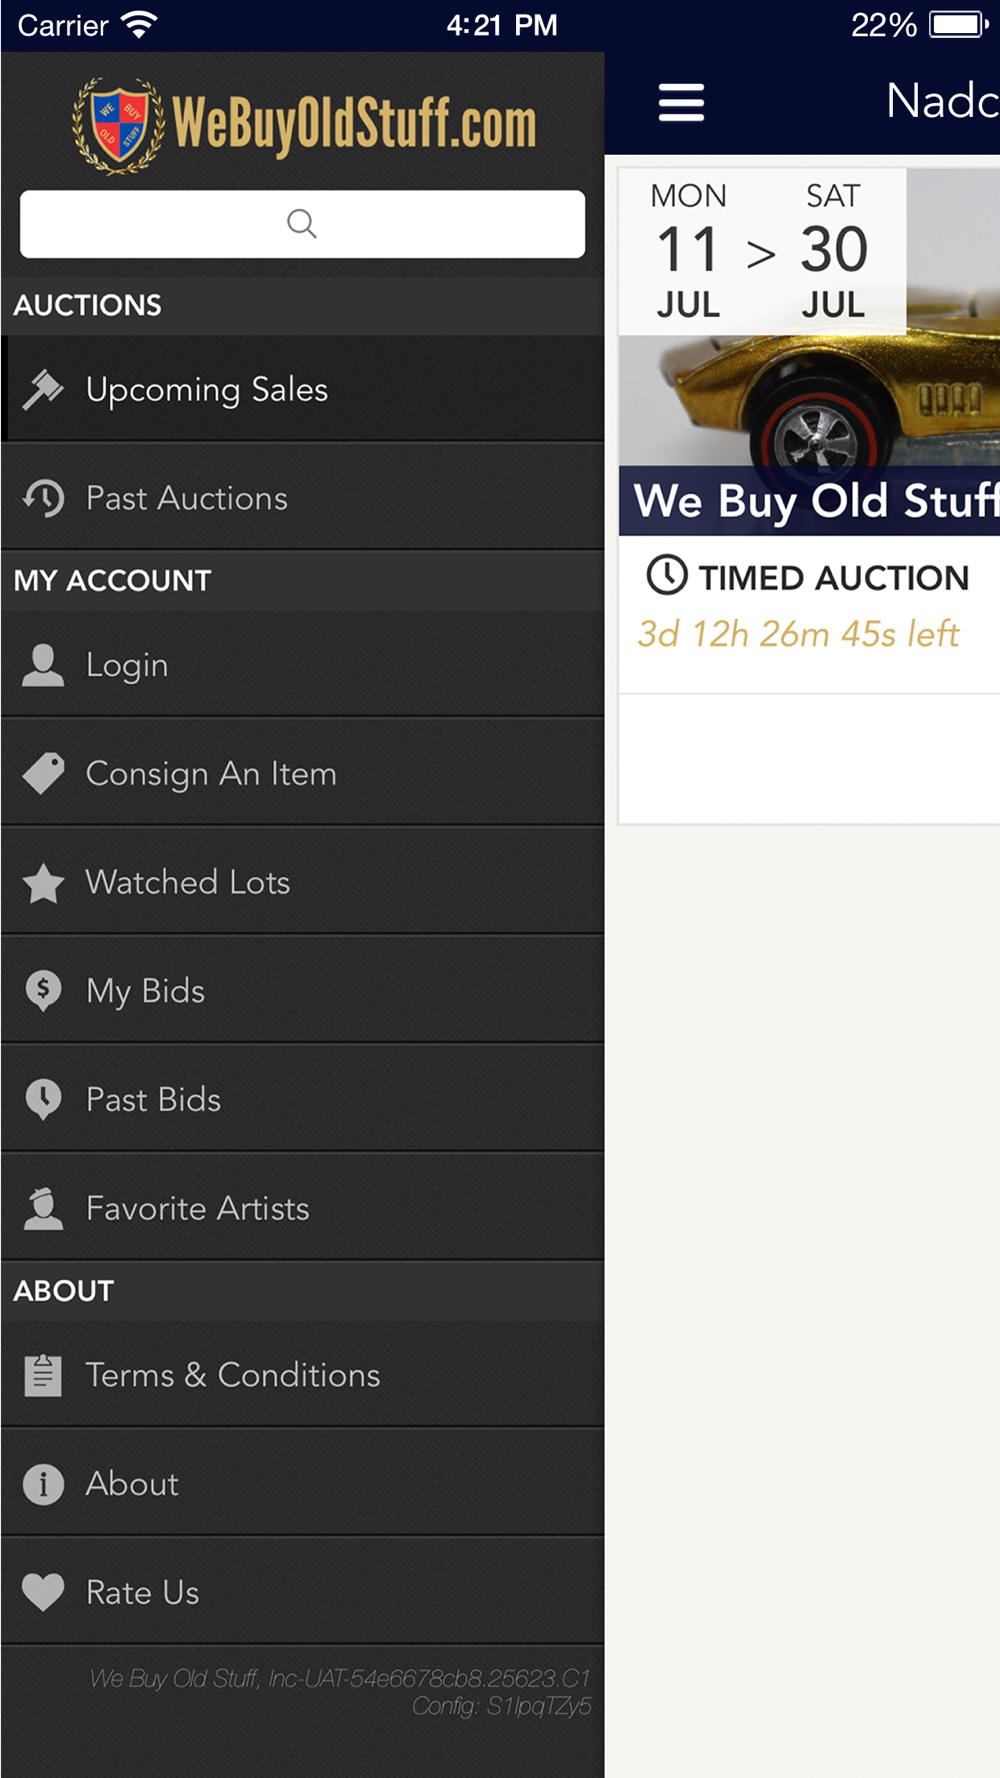Tap the dollar pin icon for My Bids
The height and width of the screenshot is (1778, 1000).
pos(43,991)
